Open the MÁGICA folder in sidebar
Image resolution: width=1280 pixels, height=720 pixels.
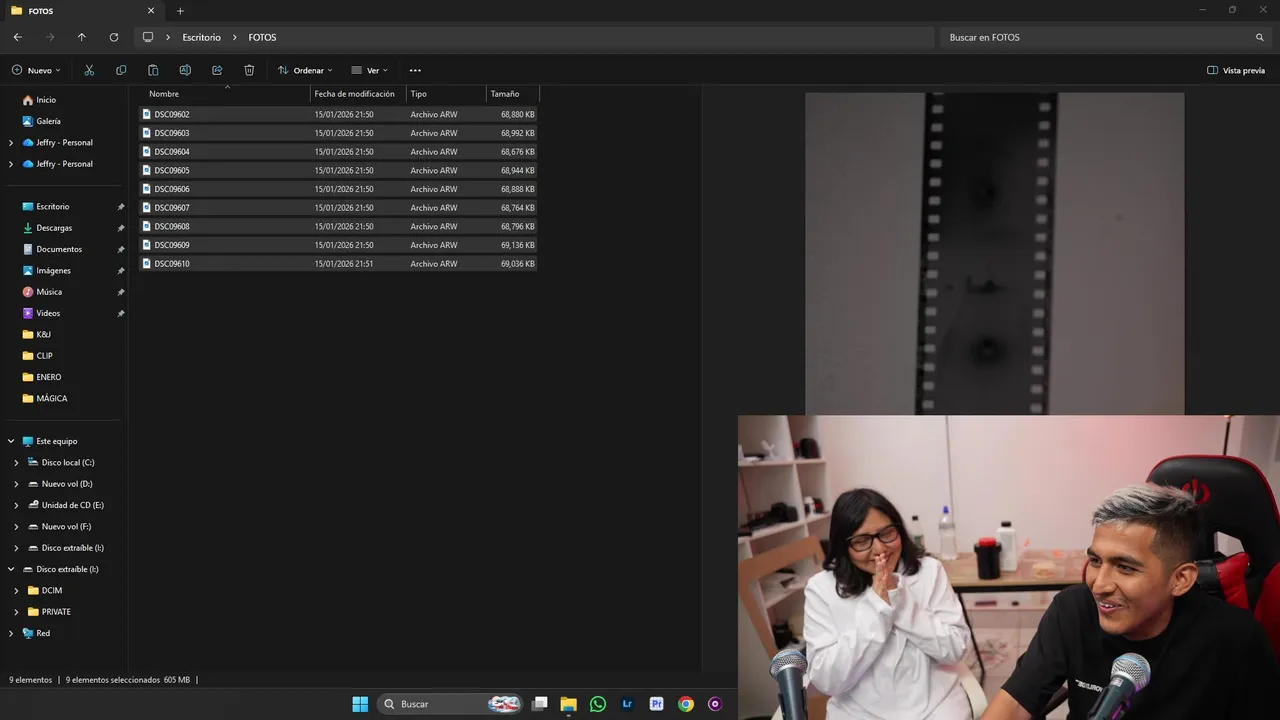[x=51, y=399]
